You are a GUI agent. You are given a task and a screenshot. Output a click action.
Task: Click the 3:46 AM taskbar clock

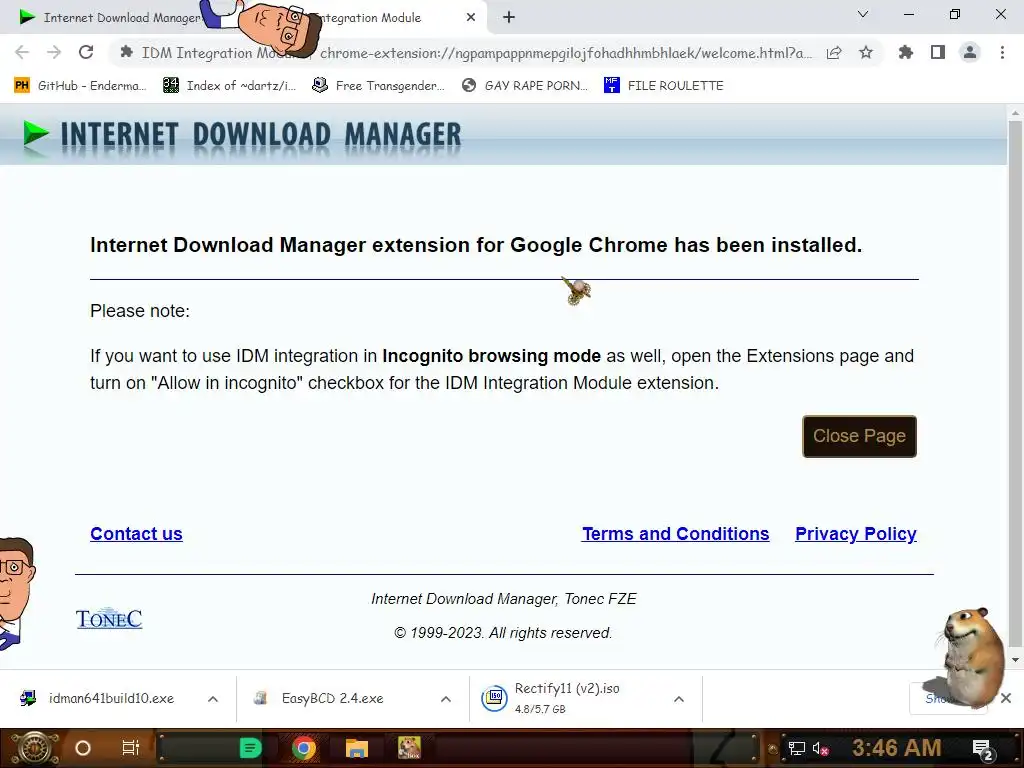896,748
